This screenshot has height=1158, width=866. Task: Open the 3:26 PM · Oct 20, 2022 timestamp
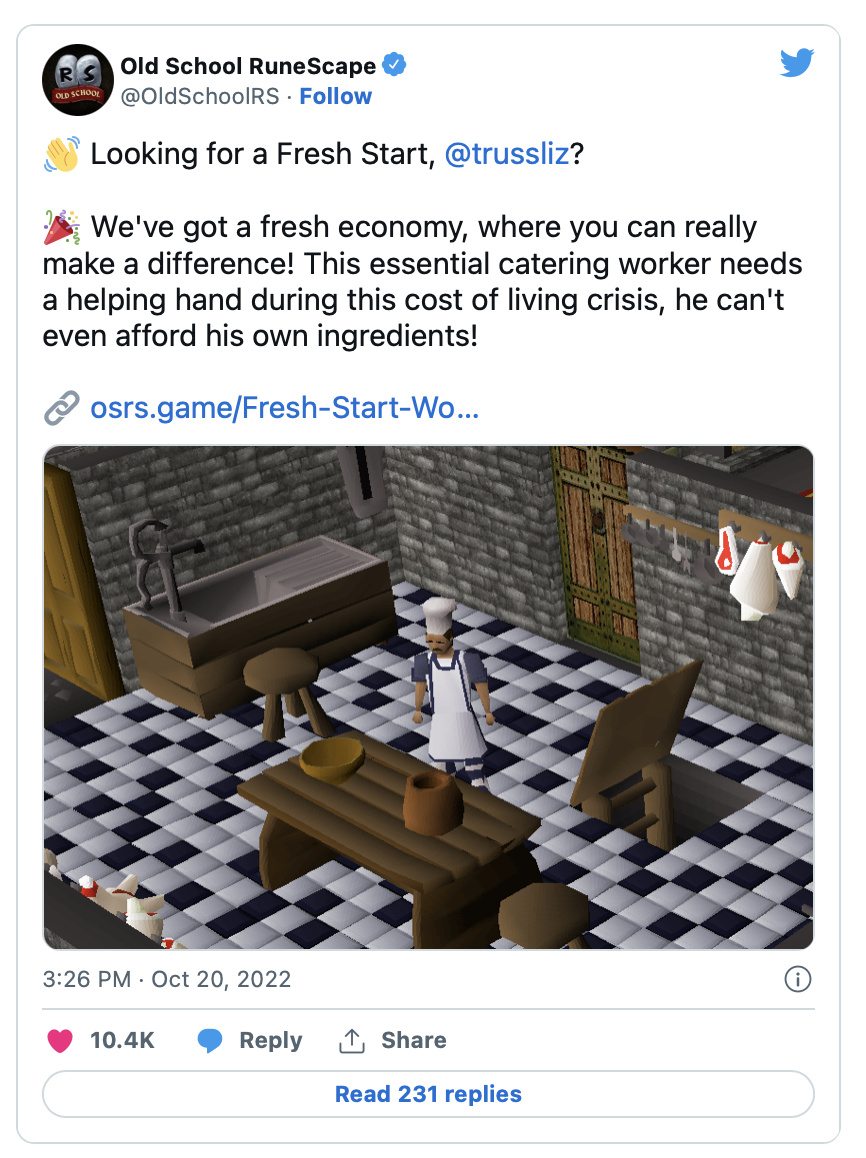point(167,979)
